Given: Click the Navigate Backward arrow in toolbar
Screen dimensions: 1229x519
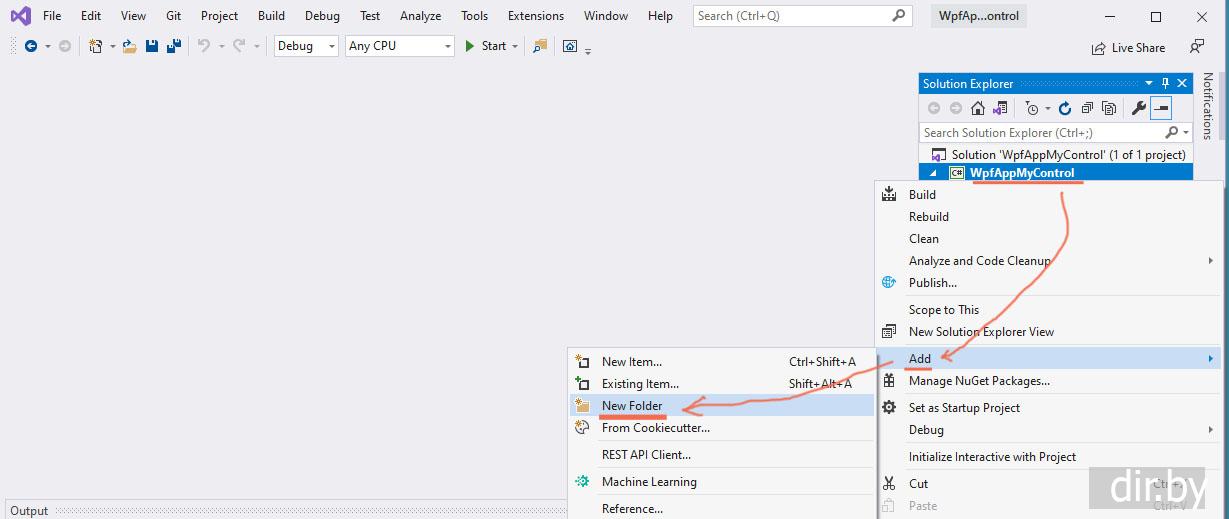Looking at the screenshot, I should (x=30, y=46).
